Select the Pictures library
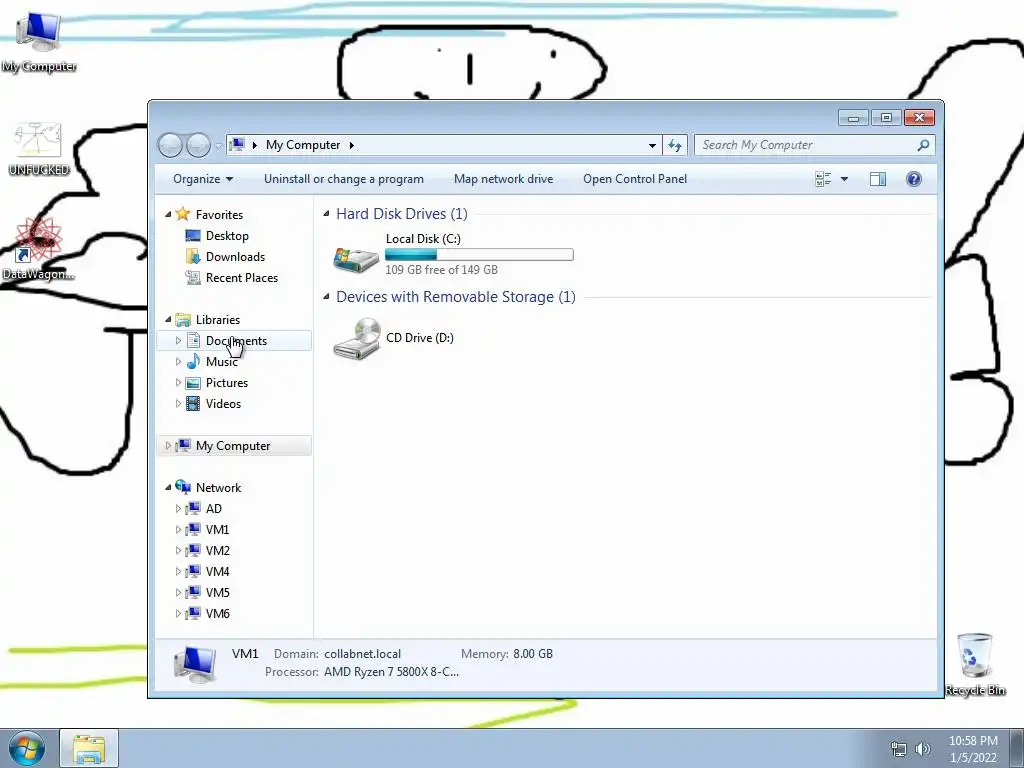Screen dimensions: 1024x768 click(x=227, y=383)
